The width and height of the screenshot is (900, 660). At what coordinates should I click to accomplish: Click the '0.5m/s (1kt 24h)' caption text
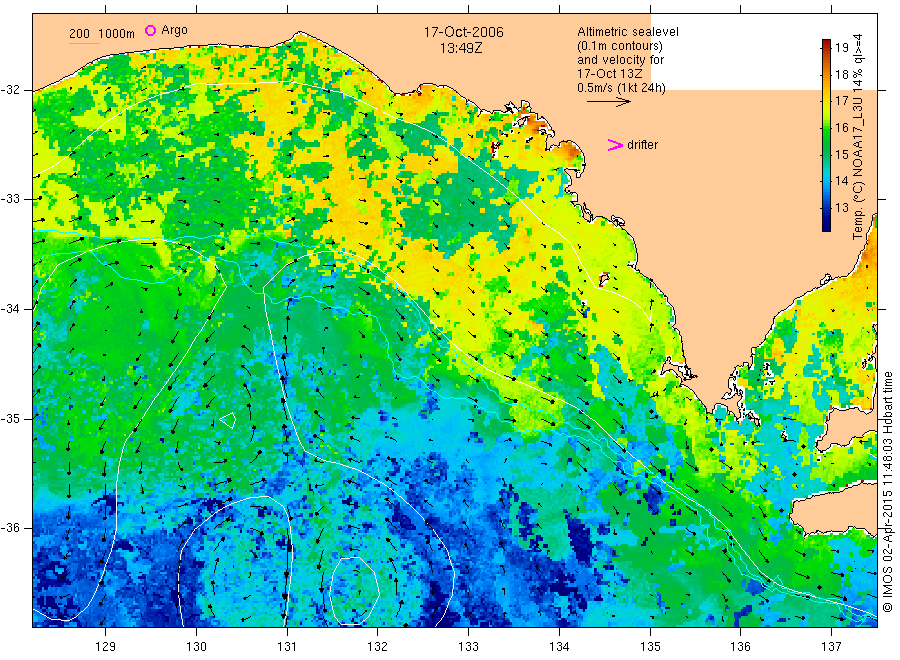coord(621,88)
